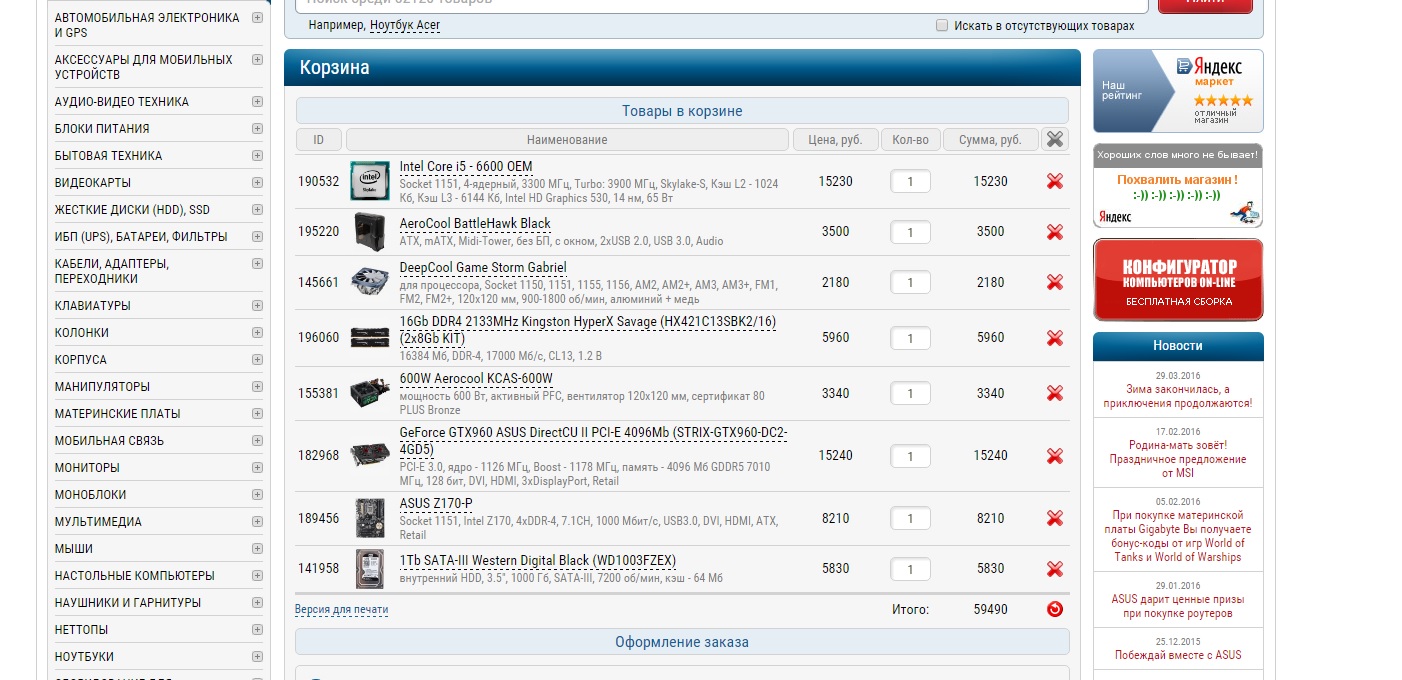Expand 'ИБП (UPS), батареи, фильтры' category
The height and width of the screenshot is (680, 1402).
(x=257, y=237)
